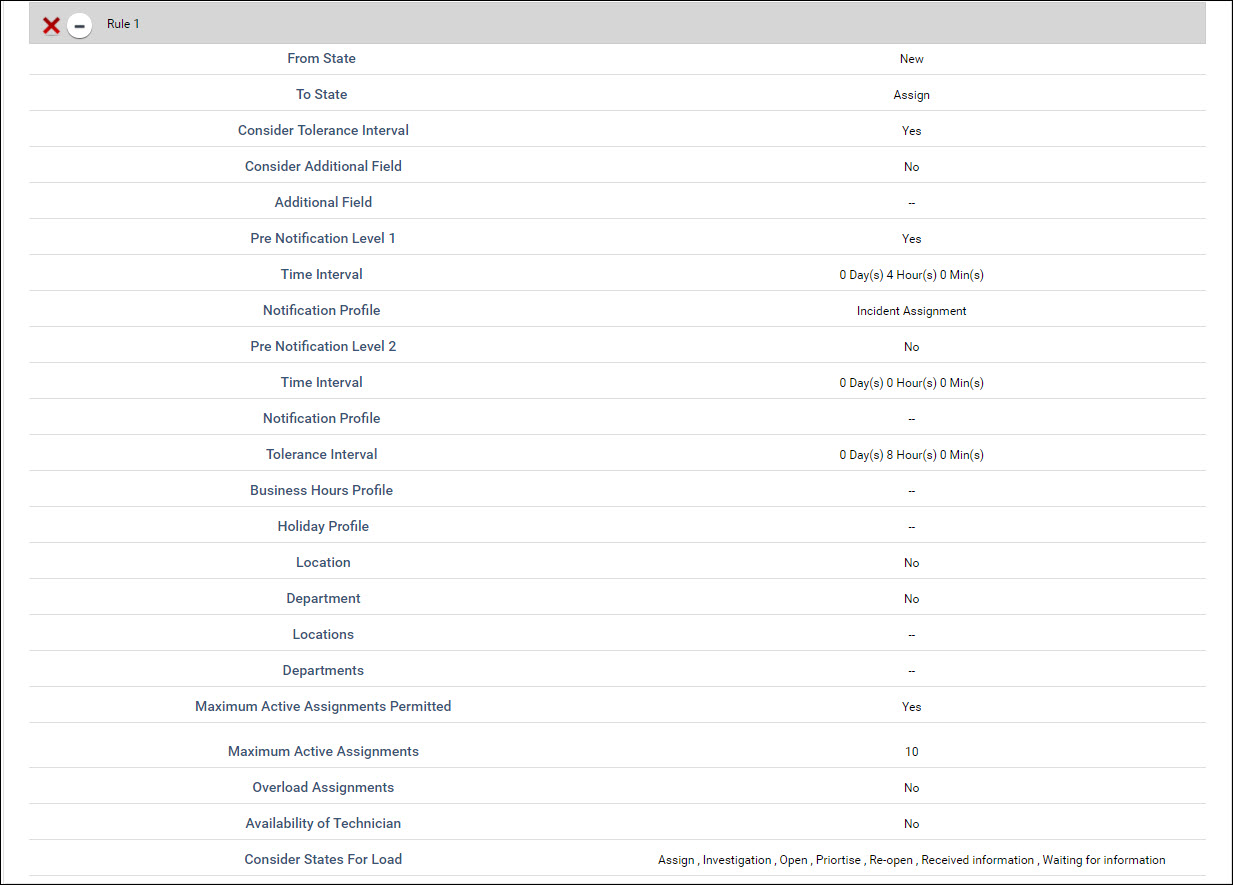Image resolution: width=1233 pixels, height=885 pixels.
Task: Select the Overload Assignments label
Action: click(x=323, y=788)
